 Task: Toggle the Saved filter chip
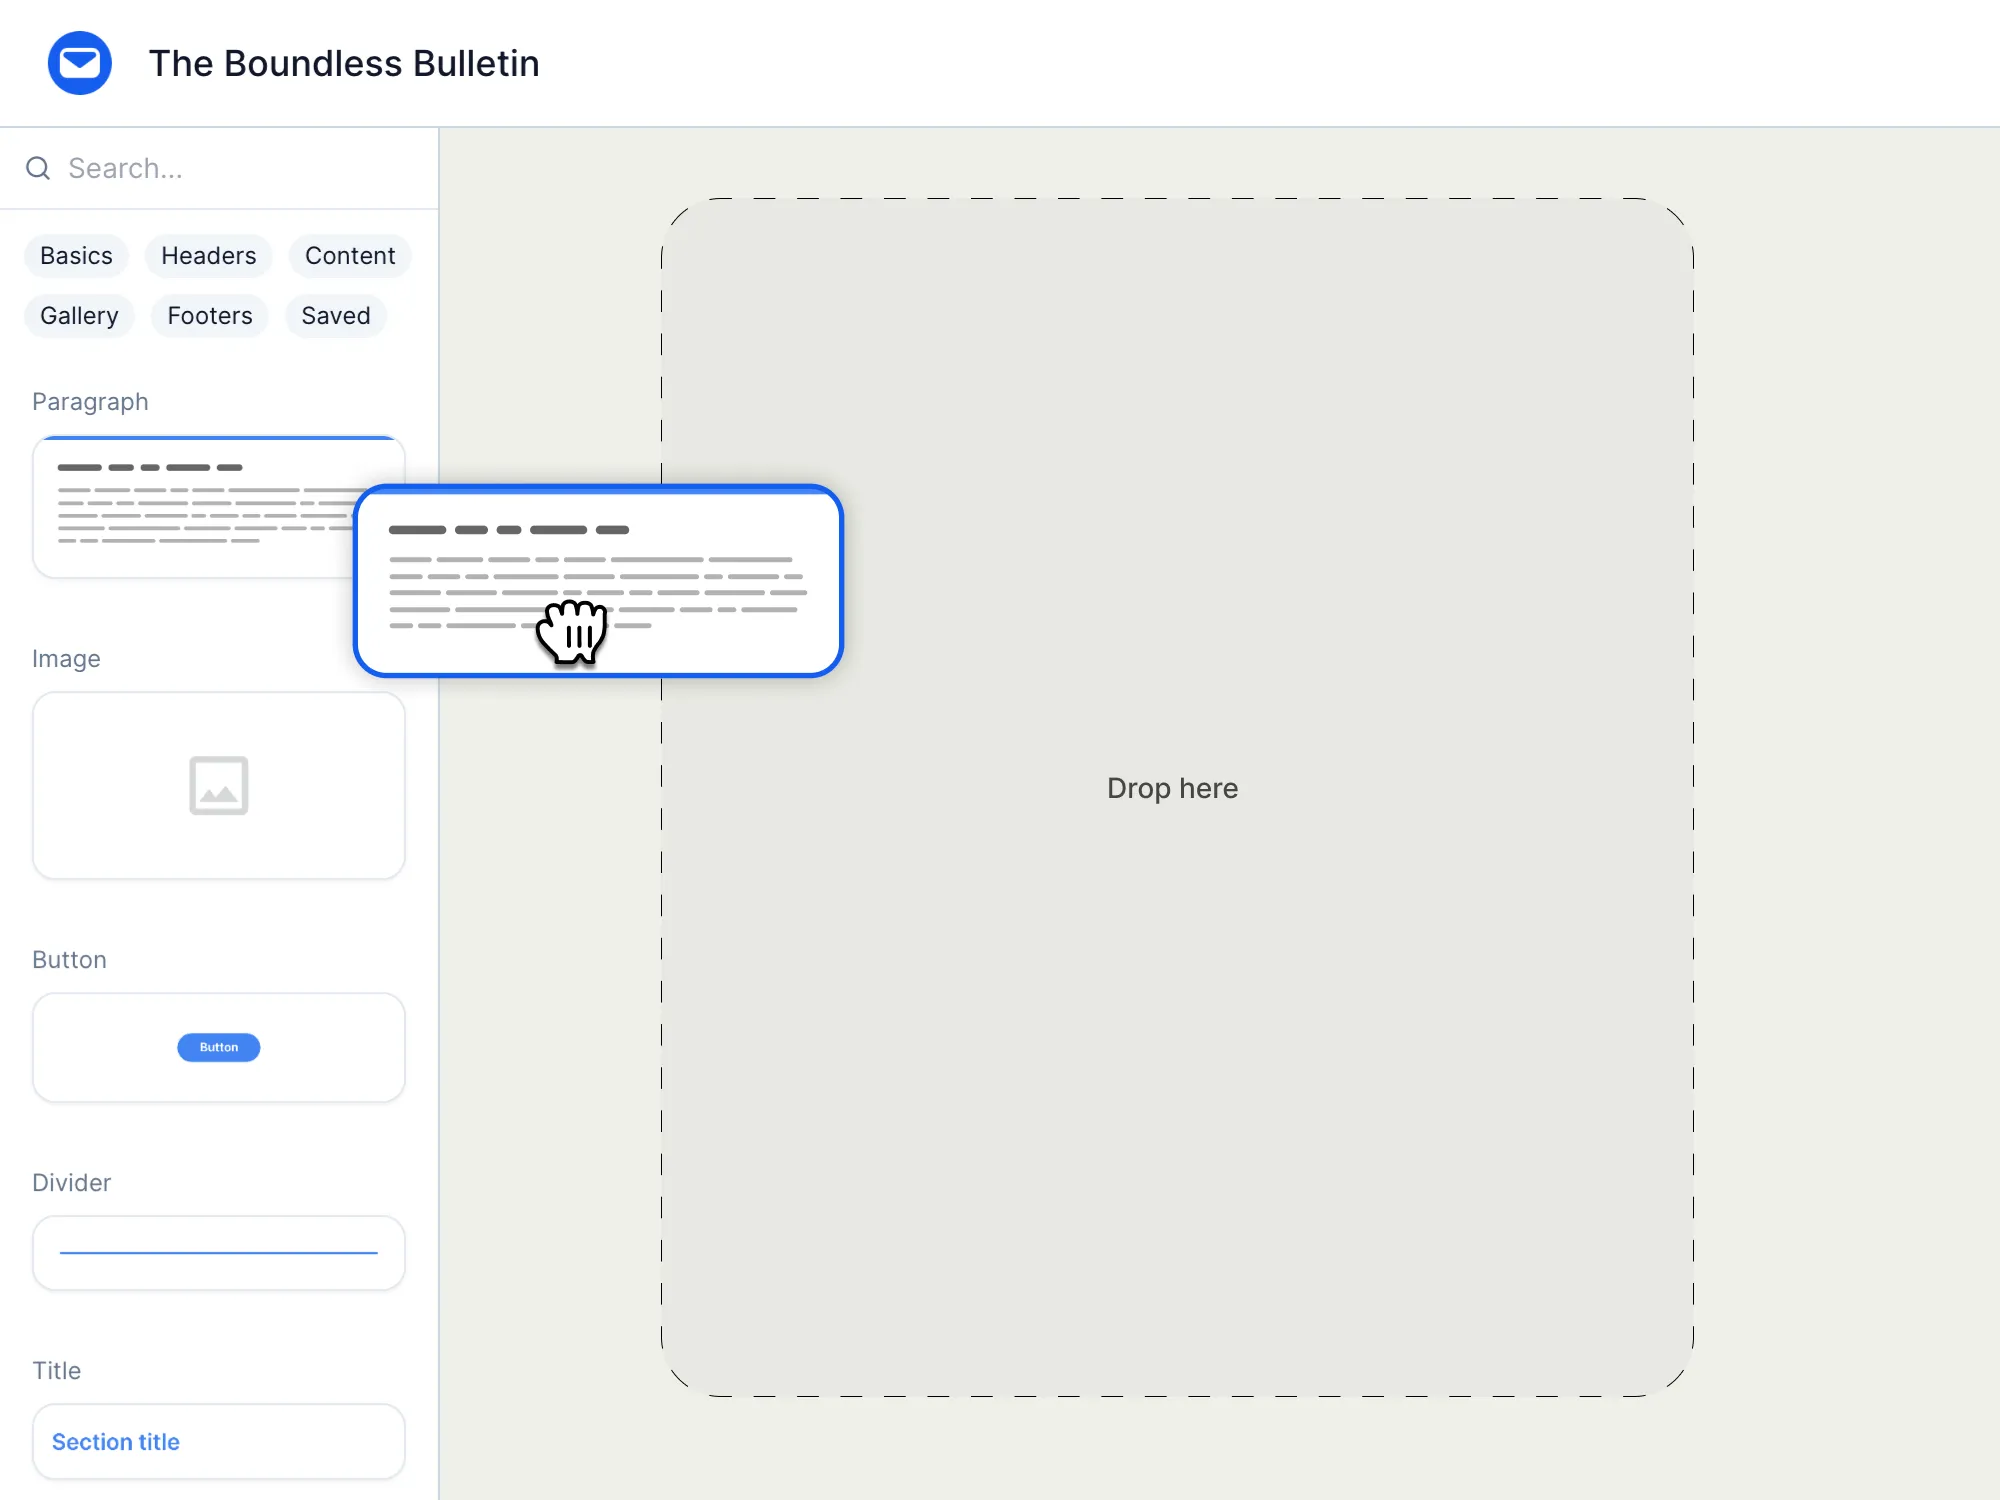[x=336, y=315]
